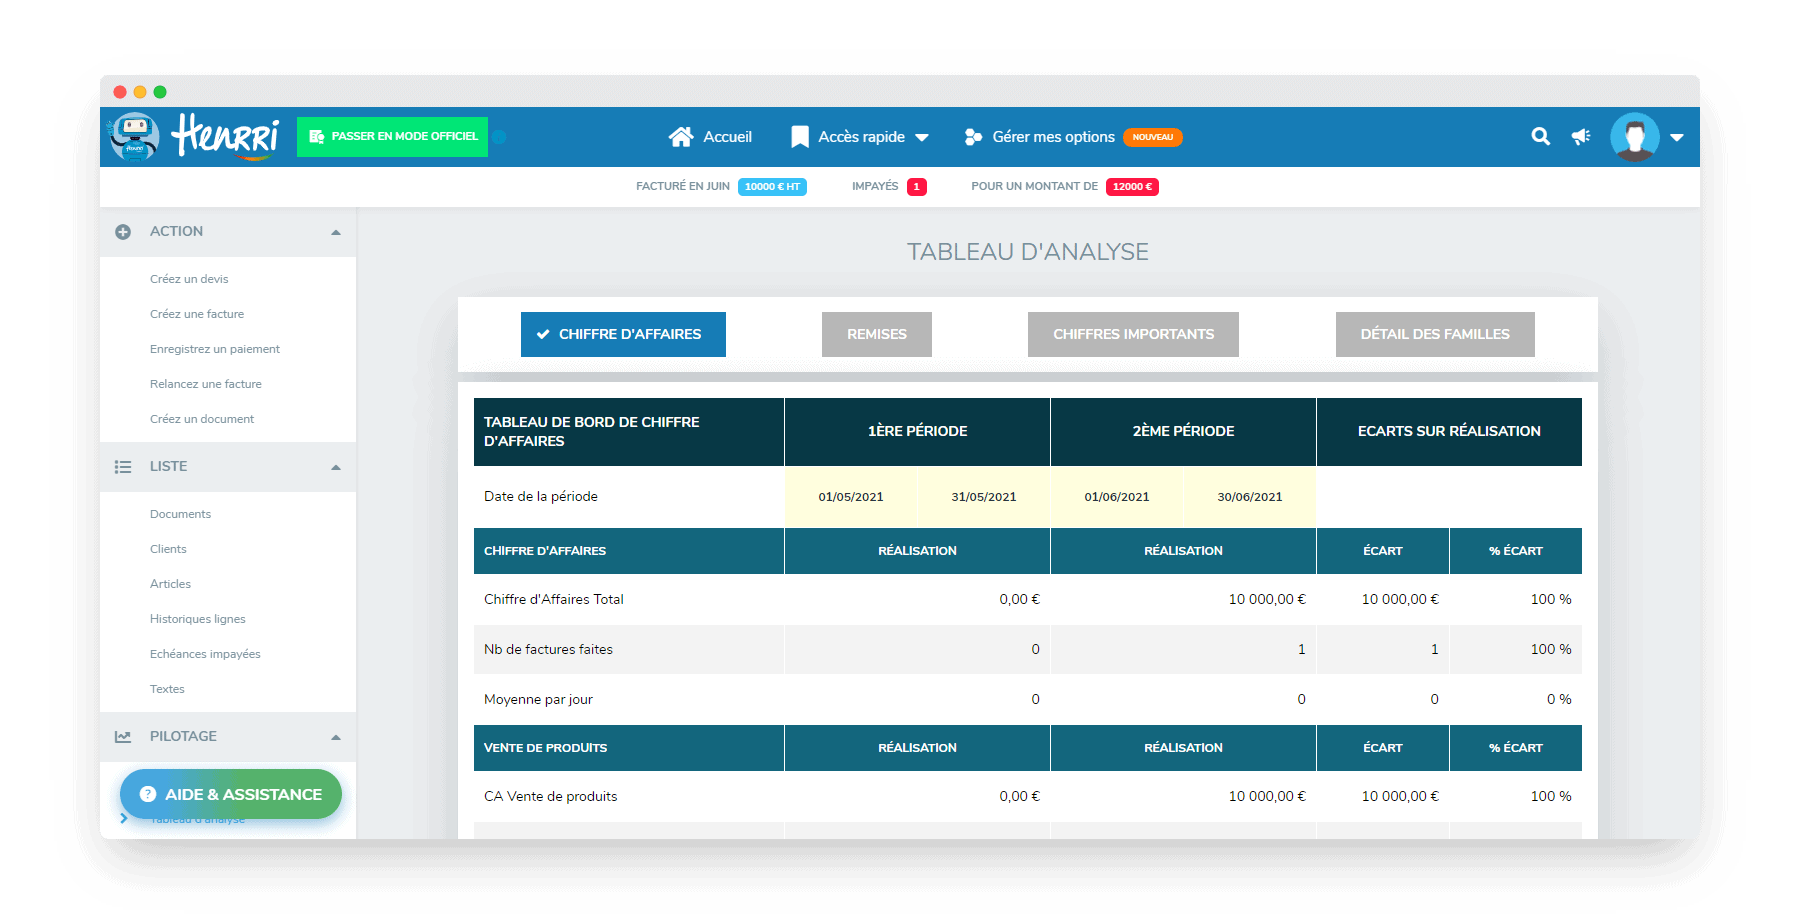Collapse the ACTION sidebar section
The image size is (1800, 914).
(x=336, y=232)
